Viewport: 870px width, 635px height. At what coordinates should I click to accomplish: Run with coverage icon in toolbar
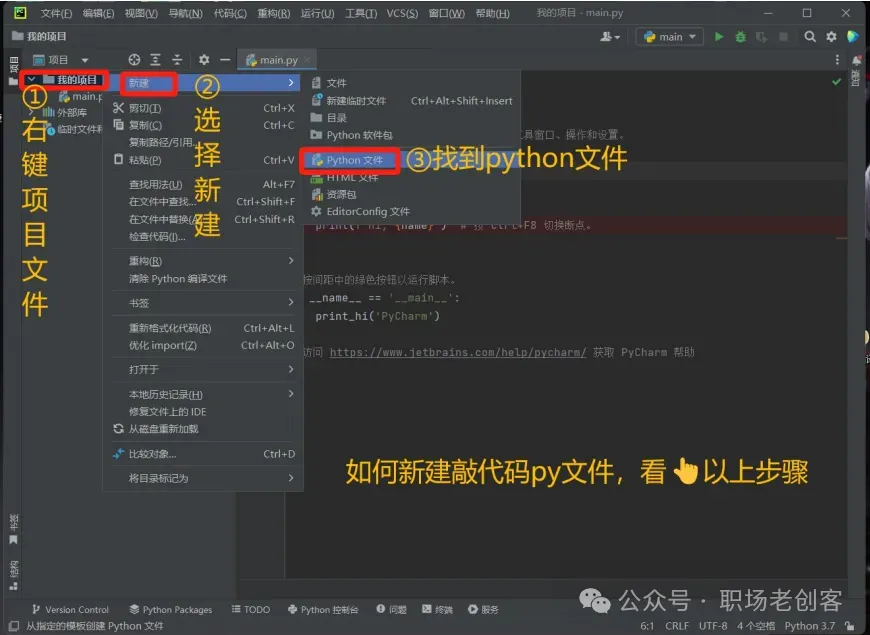[x=762, y=37]
